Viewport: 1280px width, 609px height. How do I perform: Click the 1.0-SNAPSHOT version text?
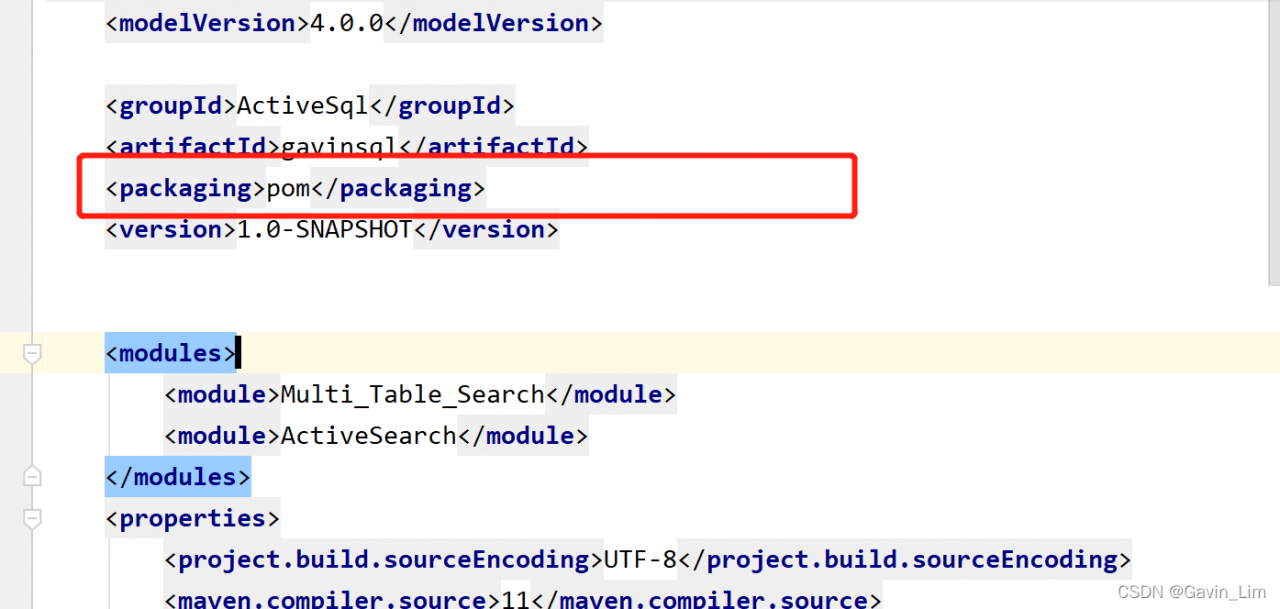[325, 229]
